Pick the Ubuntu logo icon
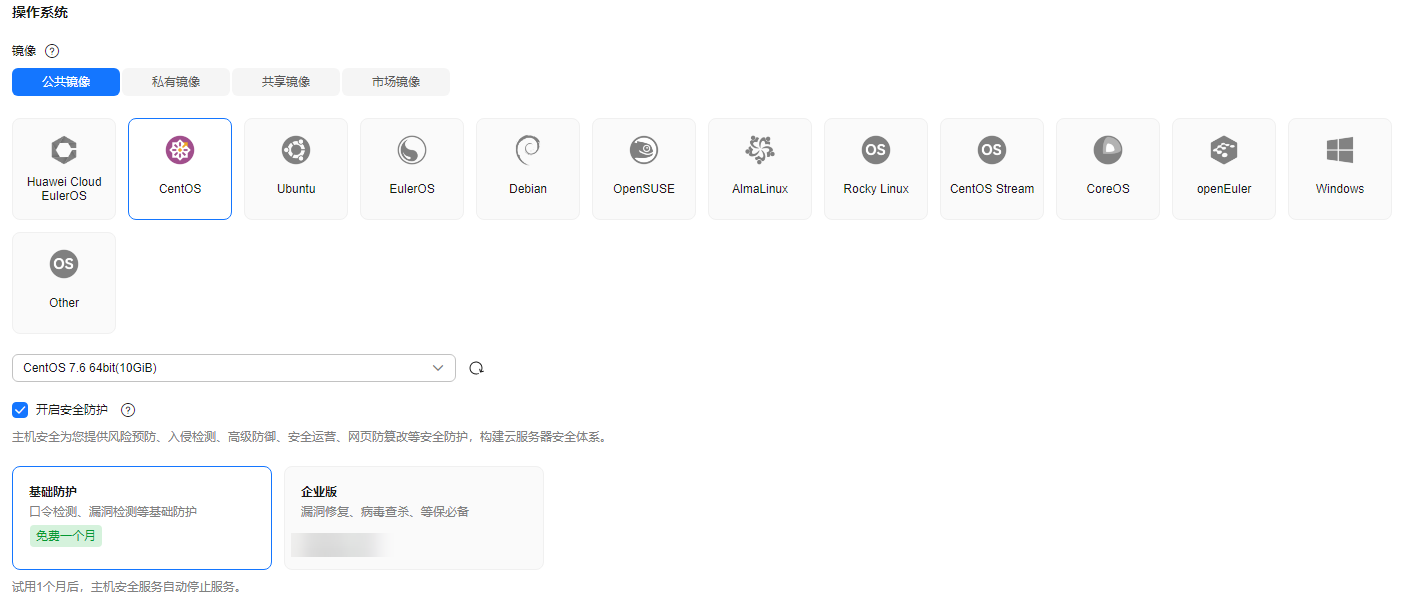 coord(296,151)
